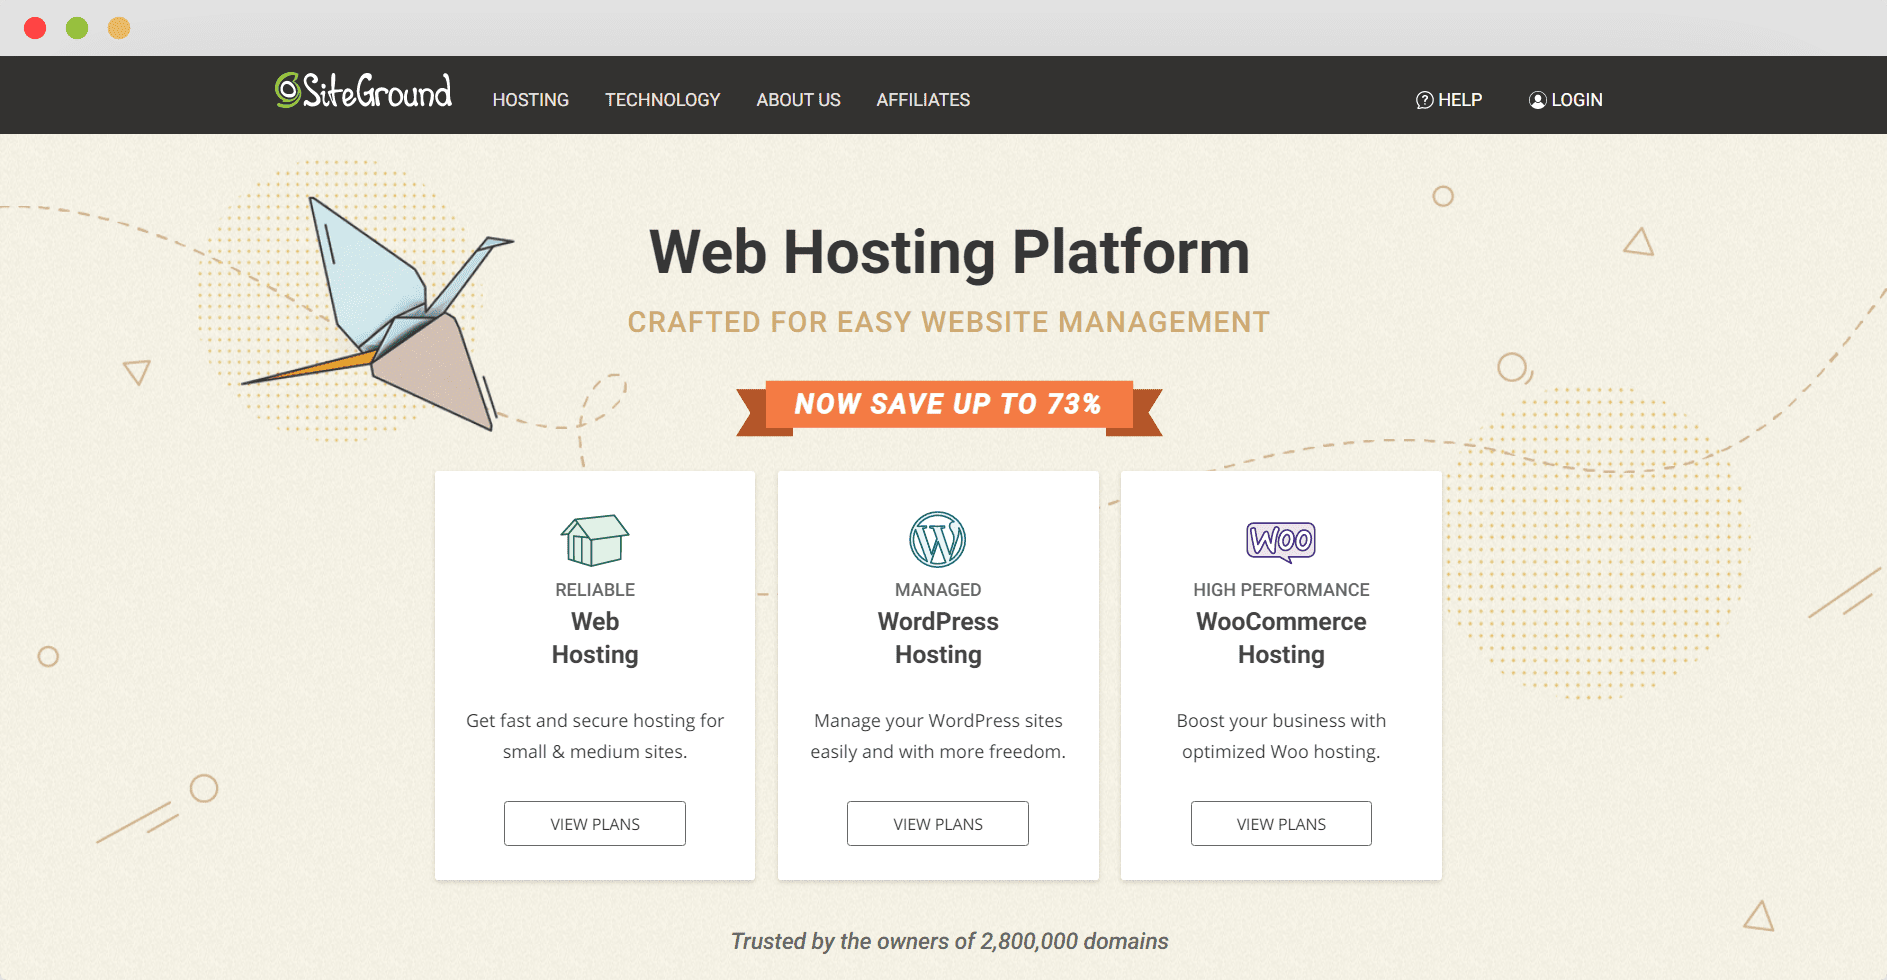
Task: Click the Web Hosting house icon
Action: tap(595, 540)
